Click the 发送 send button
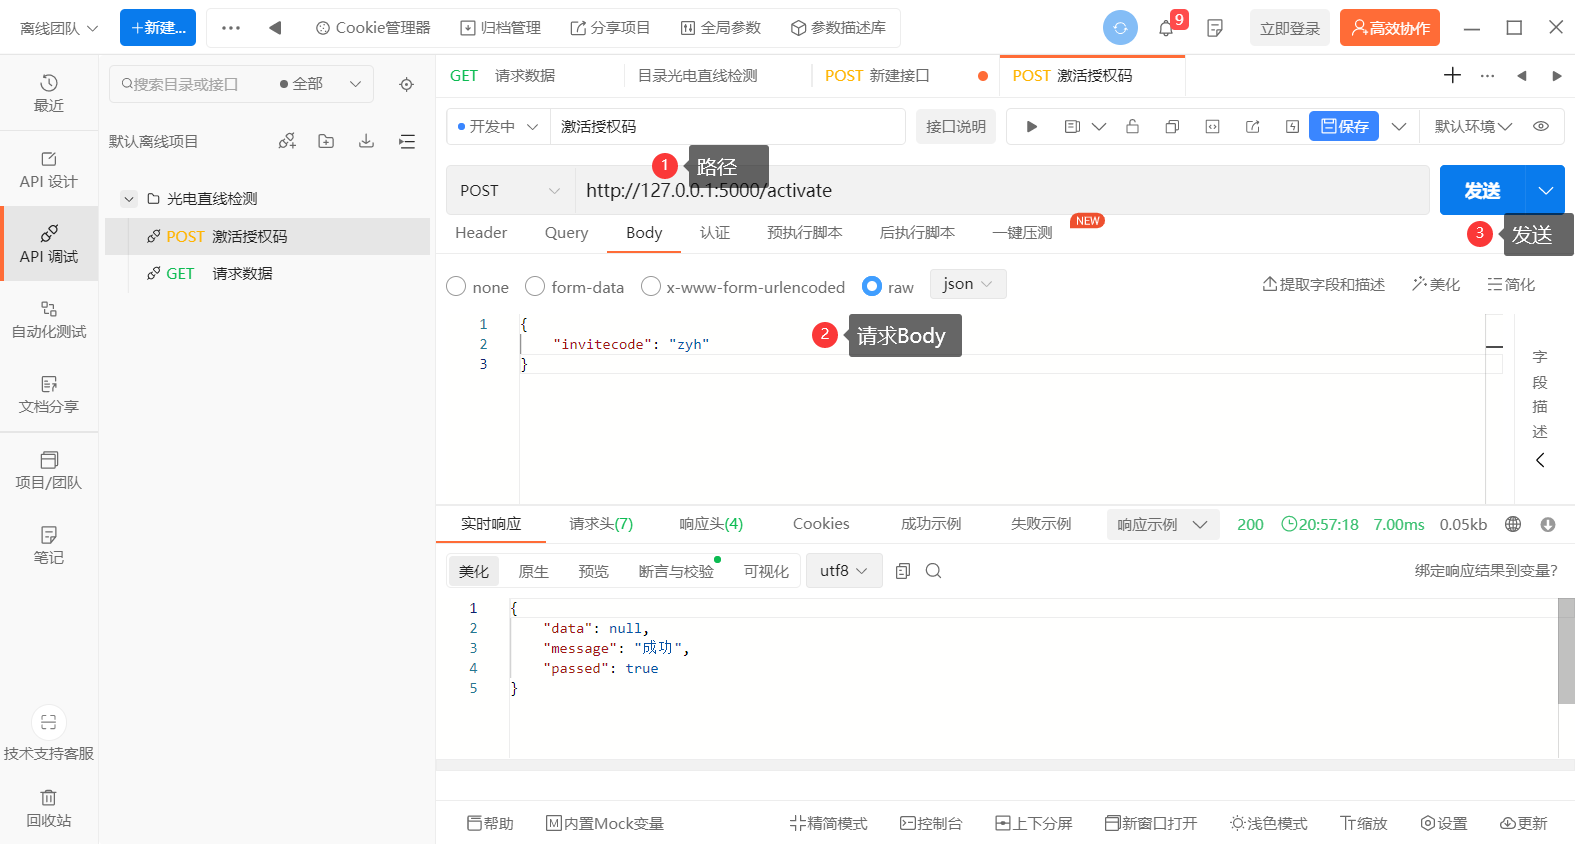This screenshot has height=844, width=1575. [x=1482, y=190]
